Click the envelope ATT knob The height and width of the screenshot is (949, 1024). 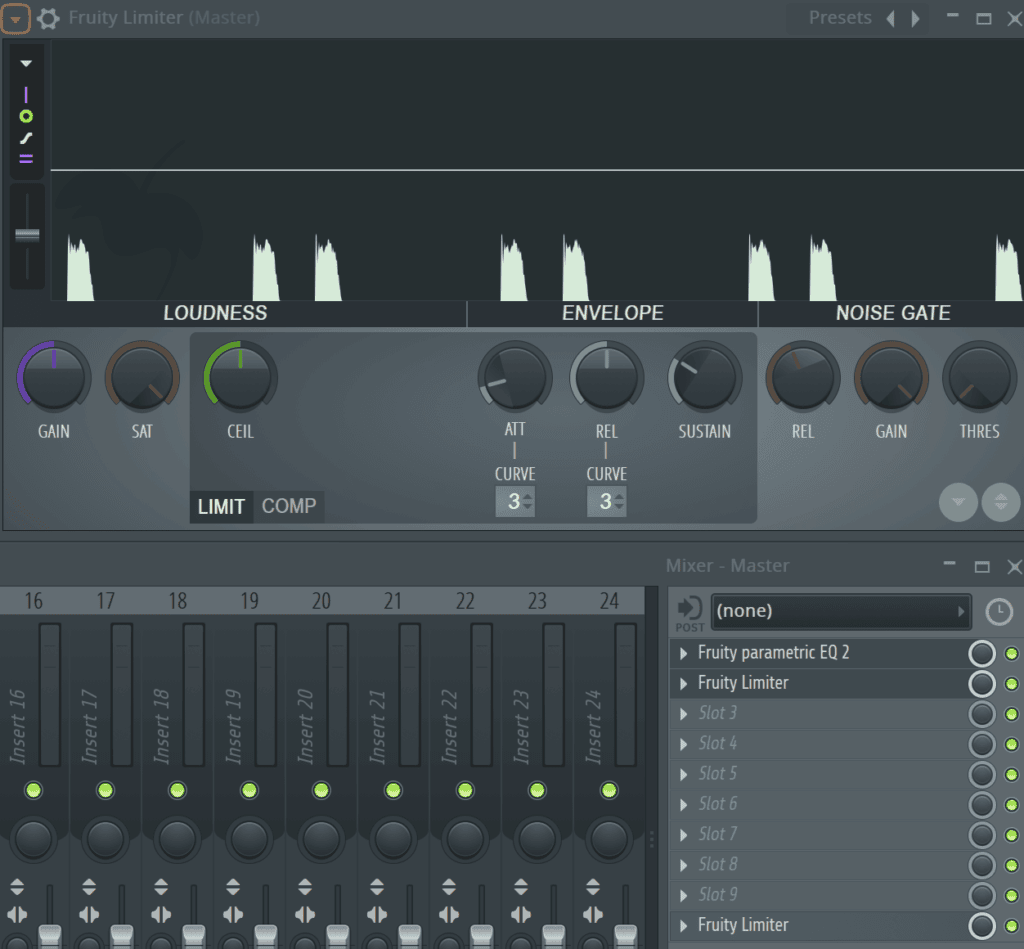(x=515, y=376)
